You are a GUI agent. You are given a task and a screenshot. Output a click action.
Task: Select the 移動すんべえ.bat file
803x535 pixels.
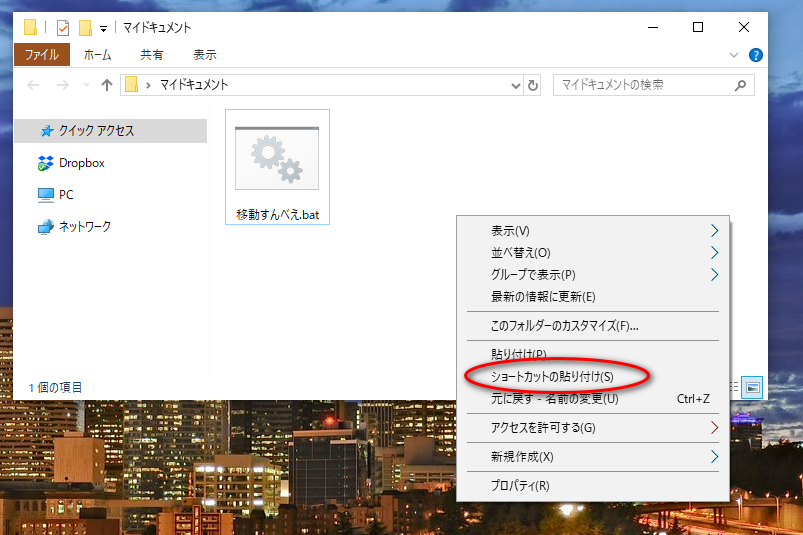point(277,166)
